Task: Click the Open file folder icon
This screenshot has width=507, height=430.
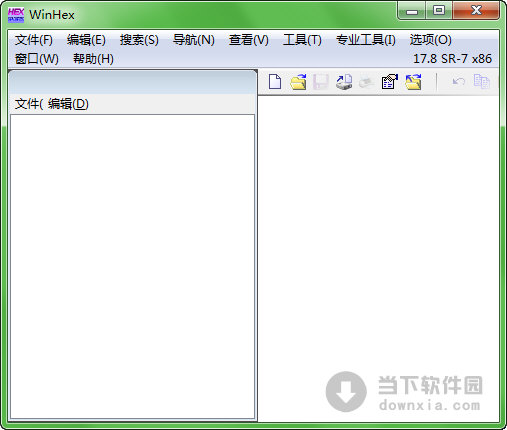Action: (x=298, y=82)
